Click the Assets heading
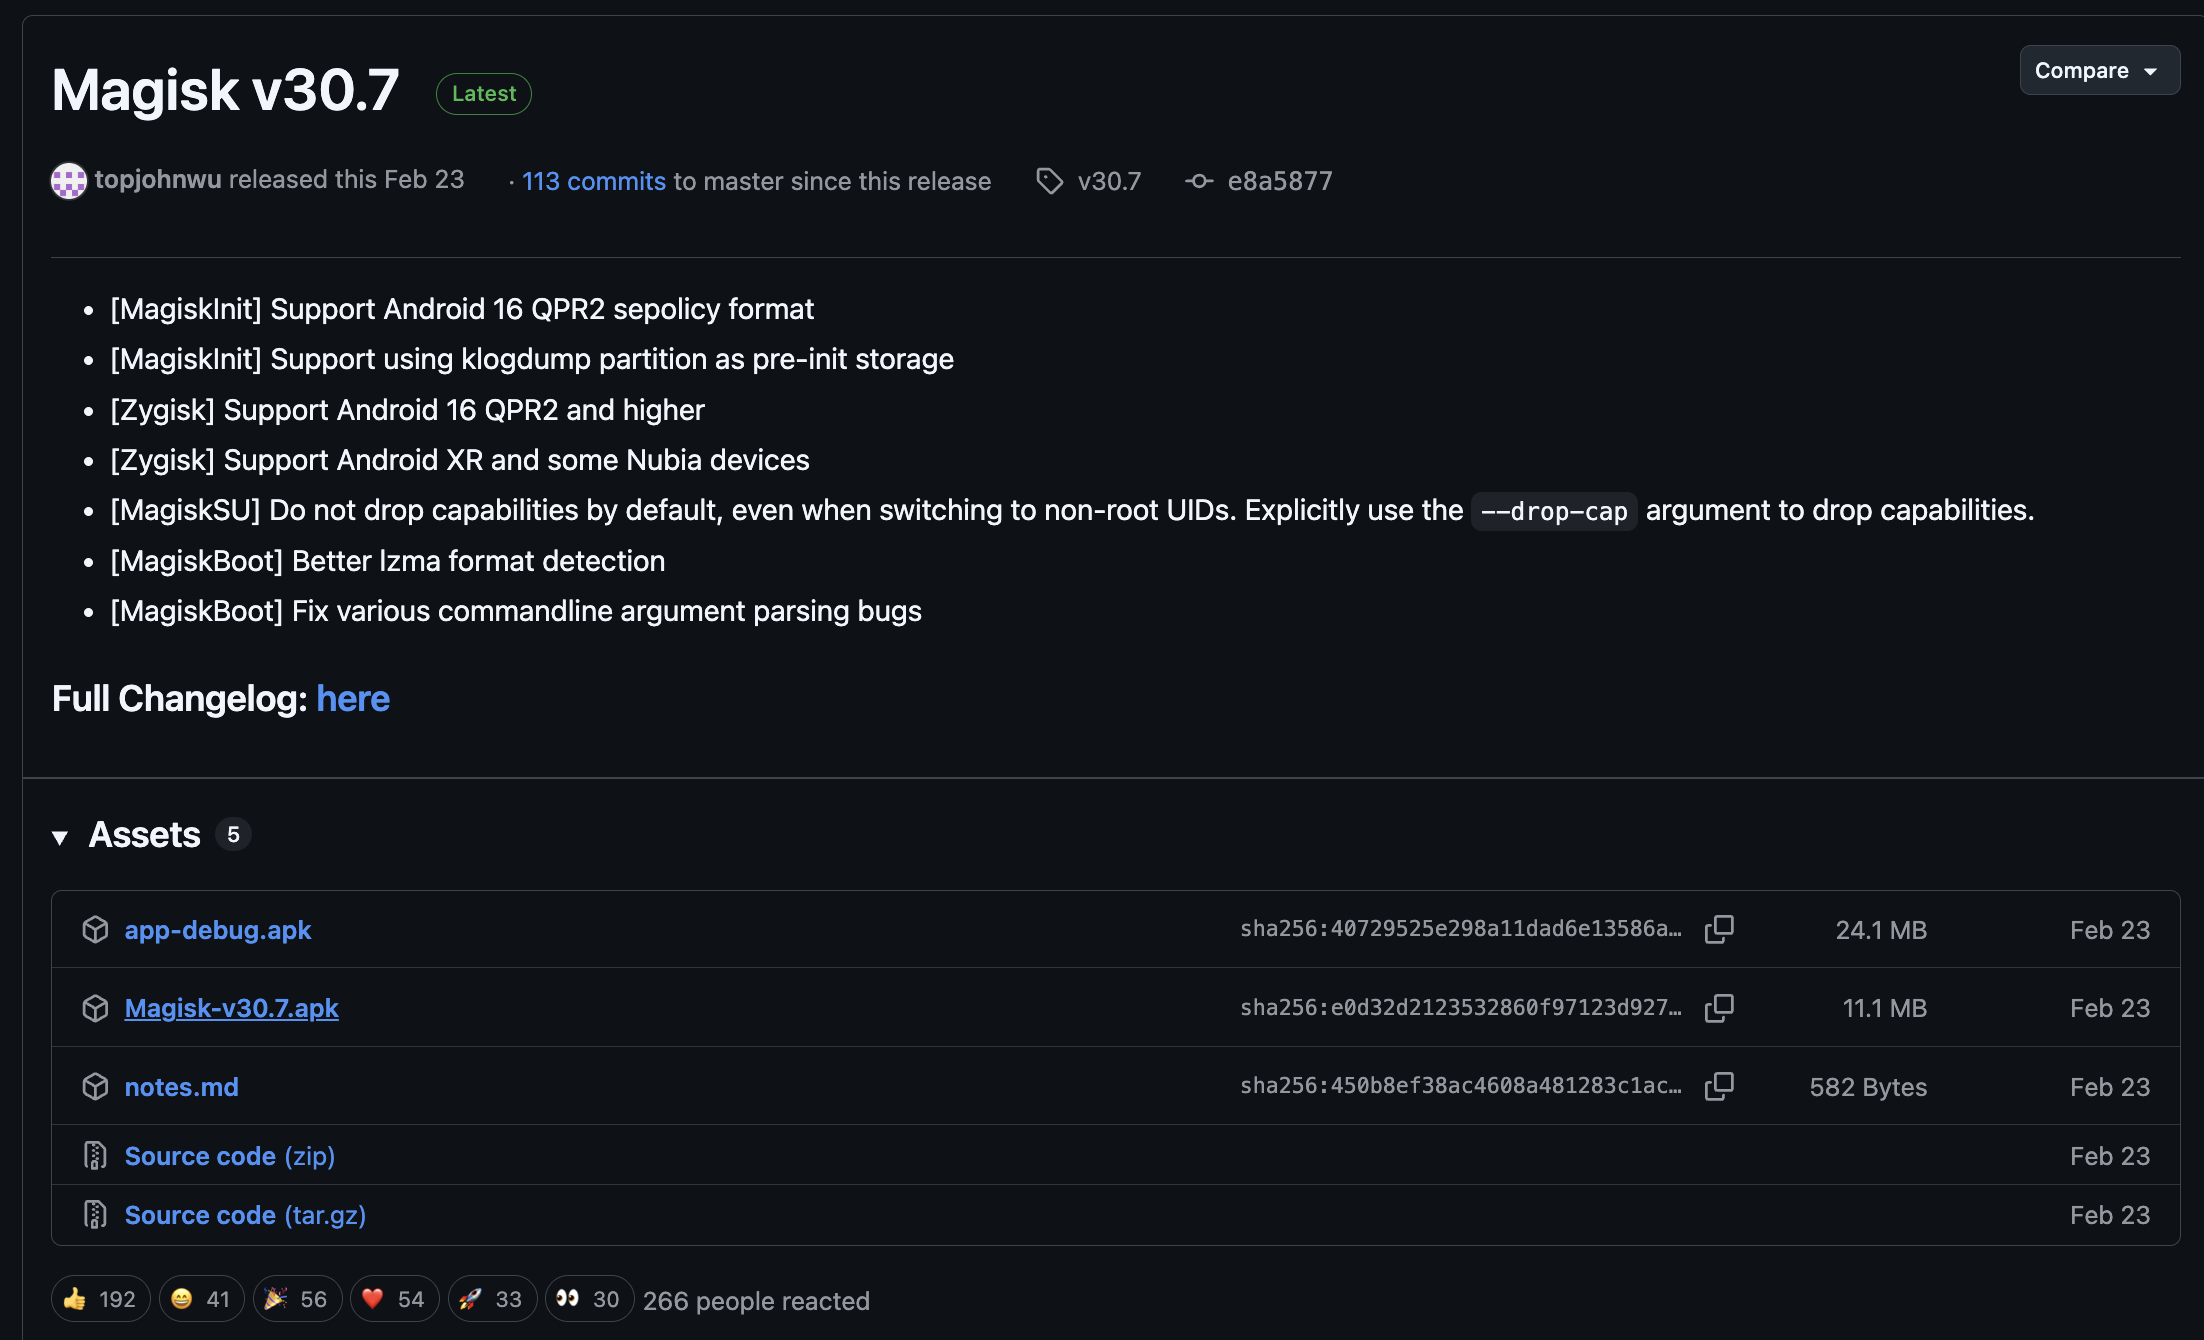 tap(145, 835)
